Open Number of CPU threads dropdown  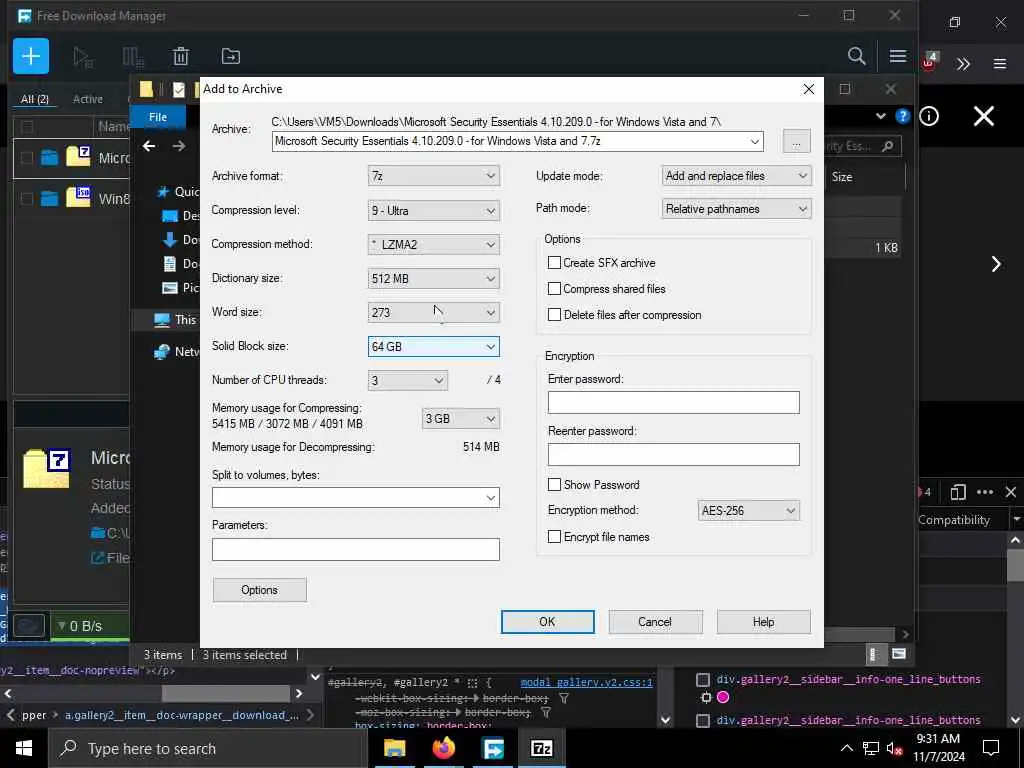pyautogui.click(x=408, y=380)
